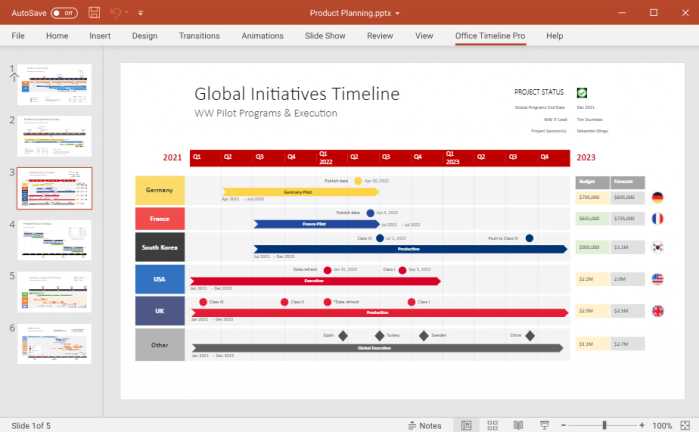699x432 pixels.
Task: Expand the Customize Quick Access Toolbar arrow
Action: (141, 13)
